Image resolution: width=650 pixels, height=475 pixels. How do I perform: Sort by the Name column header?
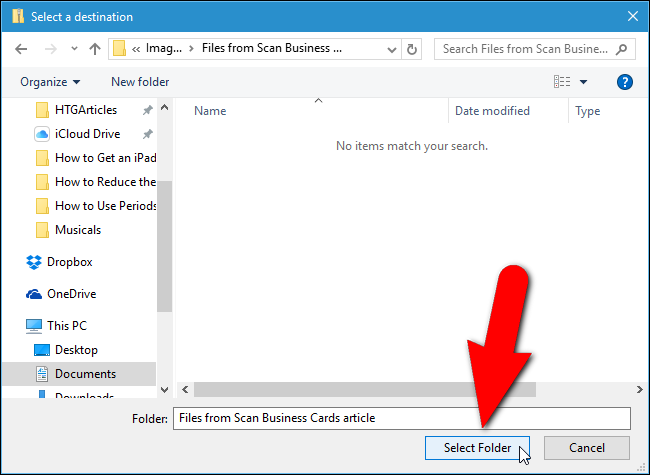(x=210, y=111)
